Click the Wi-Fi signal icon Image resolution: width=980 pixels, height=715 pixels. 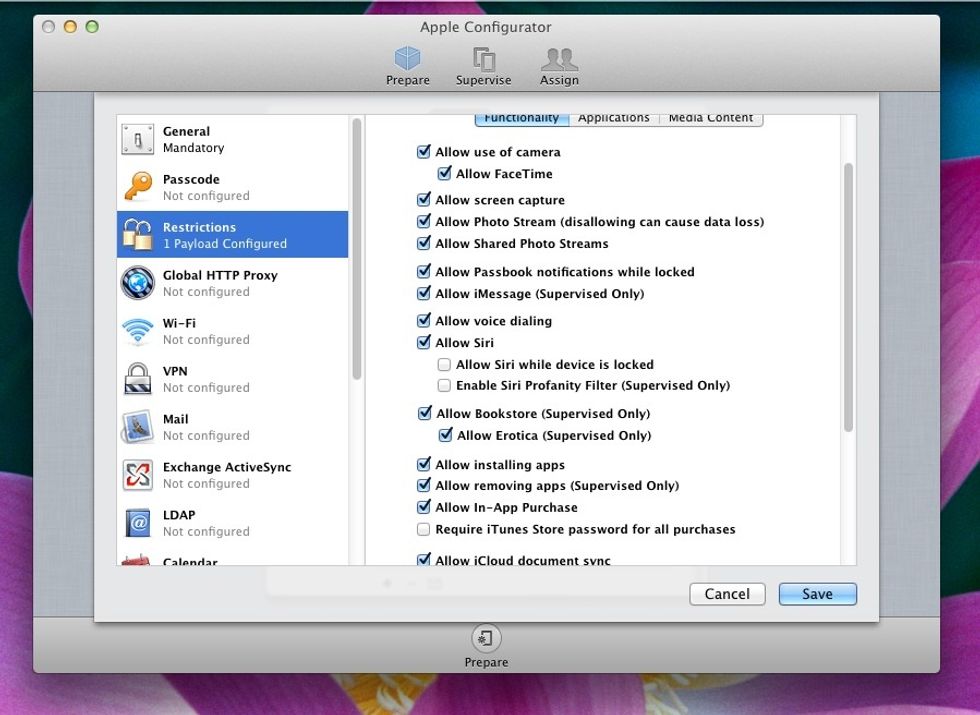[x=138, y=331]
